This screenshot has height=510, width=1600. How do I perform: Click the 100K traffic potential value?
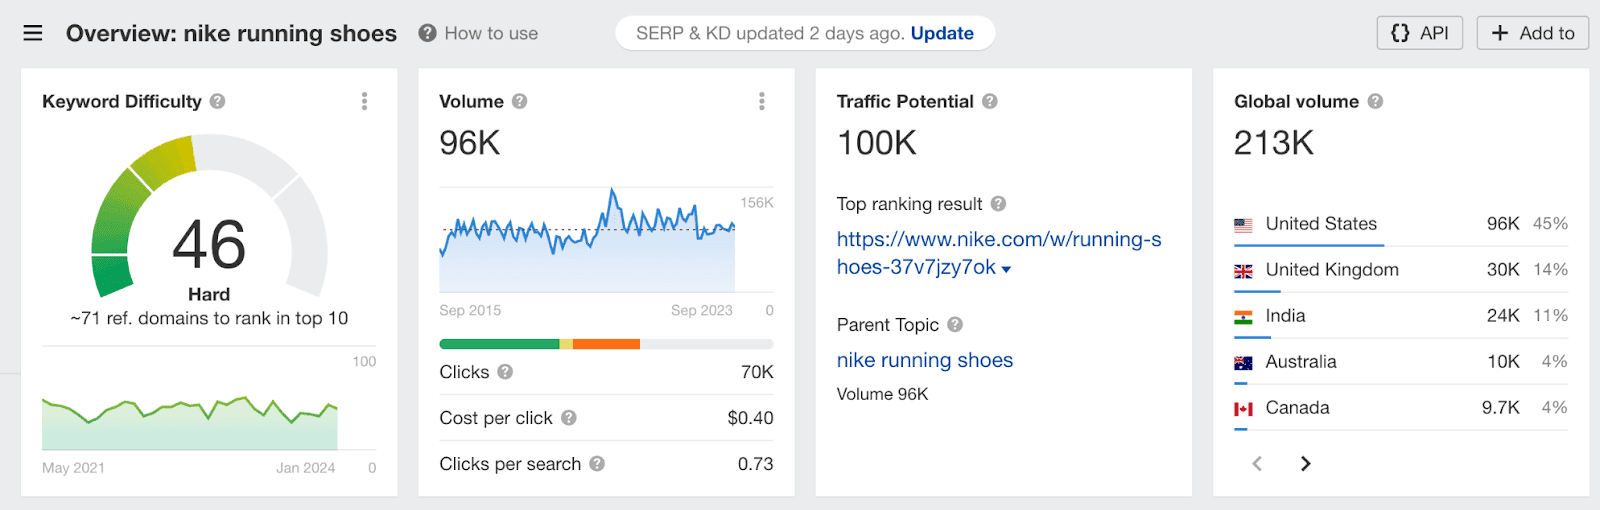pyautogui.click(x=877, y=143)
